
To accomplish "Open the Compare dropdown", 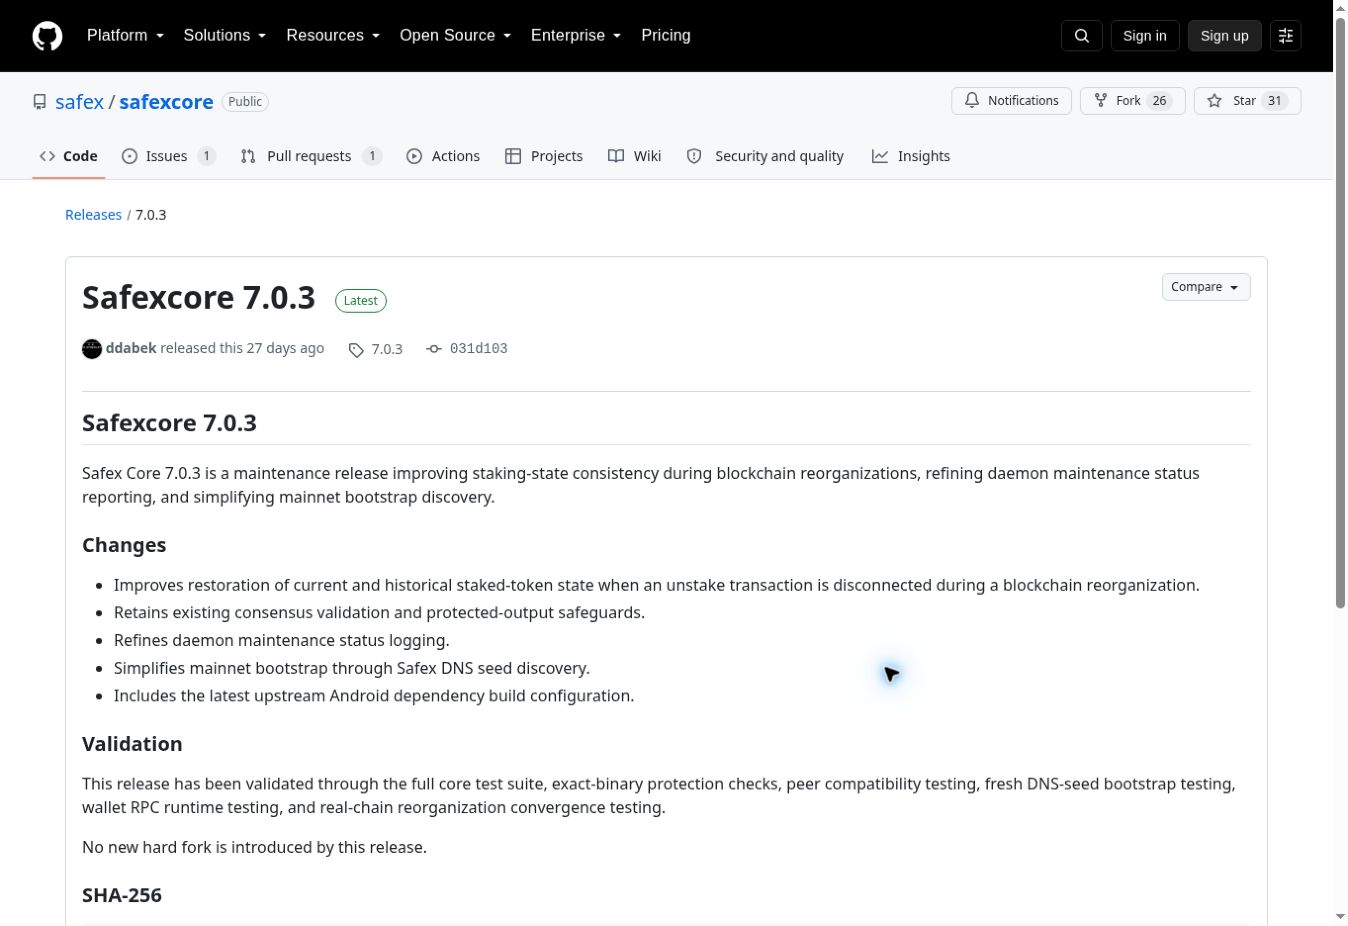I will 1206,287.
